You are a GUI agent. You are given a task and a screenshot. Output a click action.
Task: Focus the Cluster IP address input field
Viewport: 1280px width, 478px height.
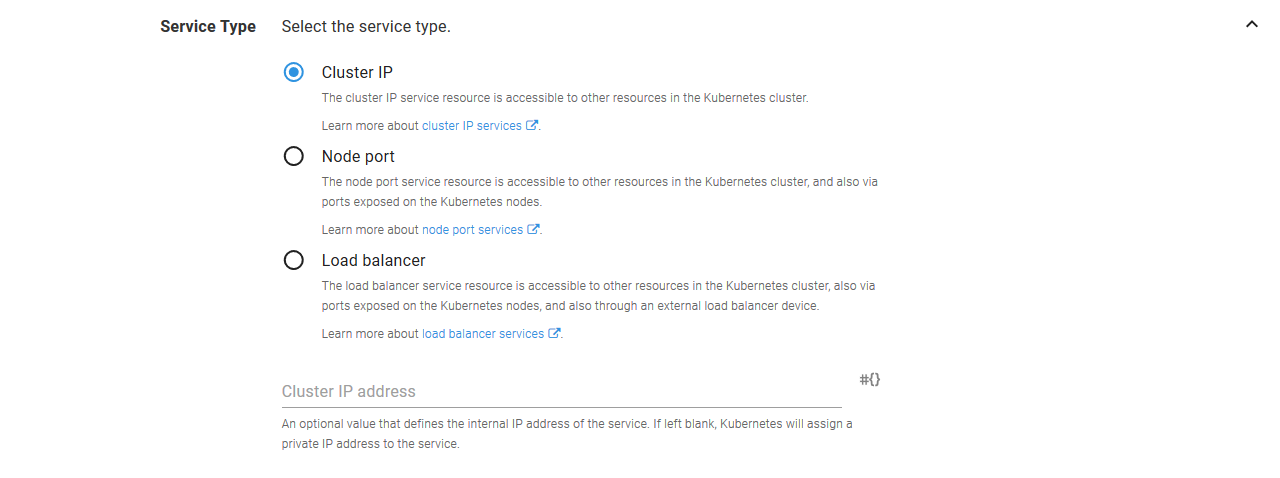click(x=561, y=391)
